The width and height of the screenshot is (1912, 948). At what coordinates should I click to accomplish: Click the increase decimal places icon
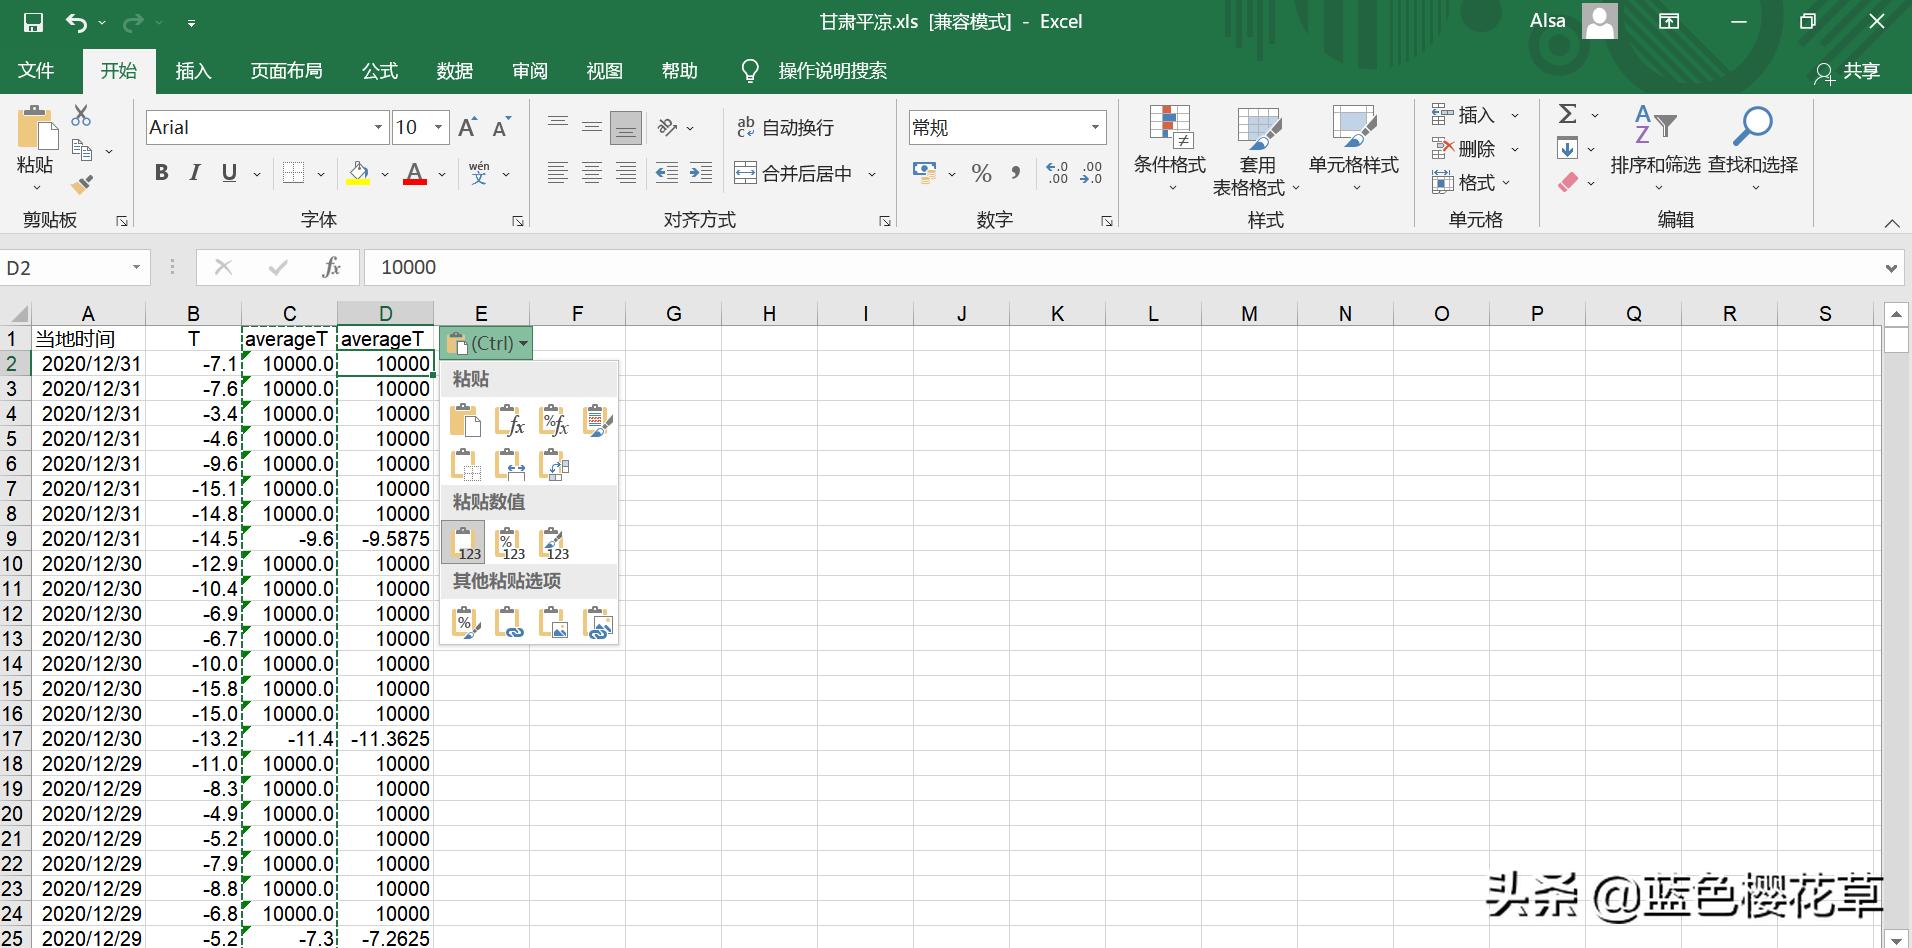[1055, 172]
